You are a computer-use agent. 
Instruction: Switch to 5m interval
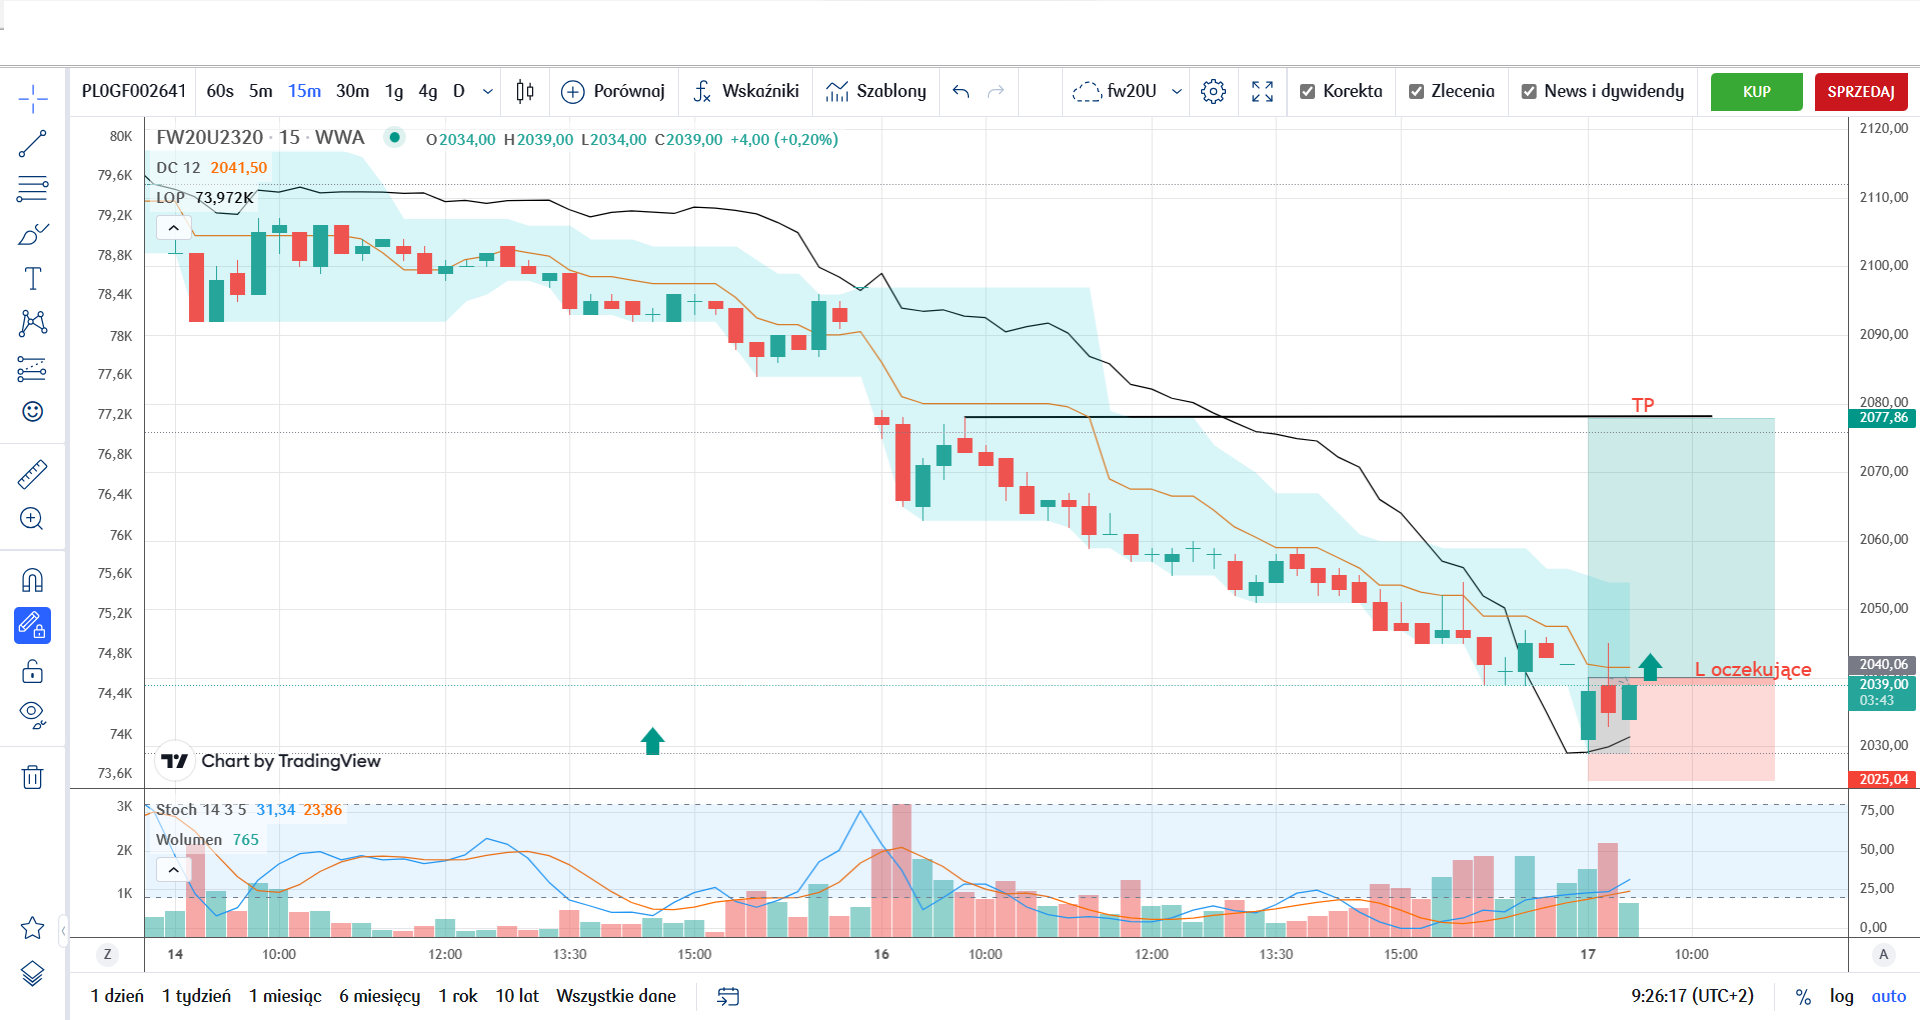[261, 91]
